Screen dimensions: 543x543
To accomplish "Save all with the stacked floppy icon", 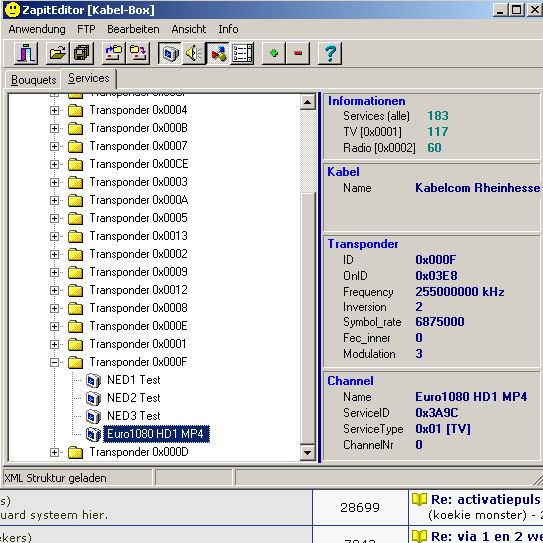I will pos(82,53).
